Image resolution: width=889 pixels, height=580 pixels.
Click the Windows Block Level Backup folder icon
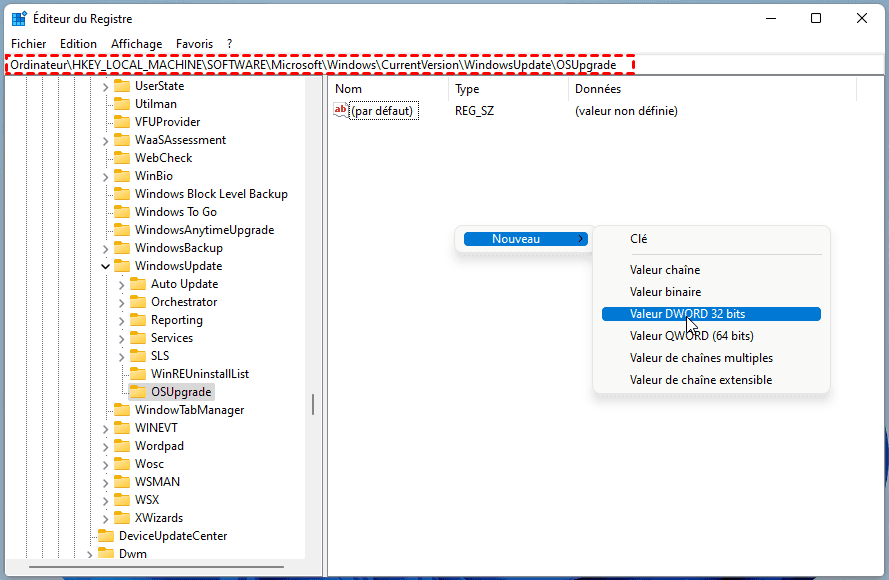click(x=122, y=194)
